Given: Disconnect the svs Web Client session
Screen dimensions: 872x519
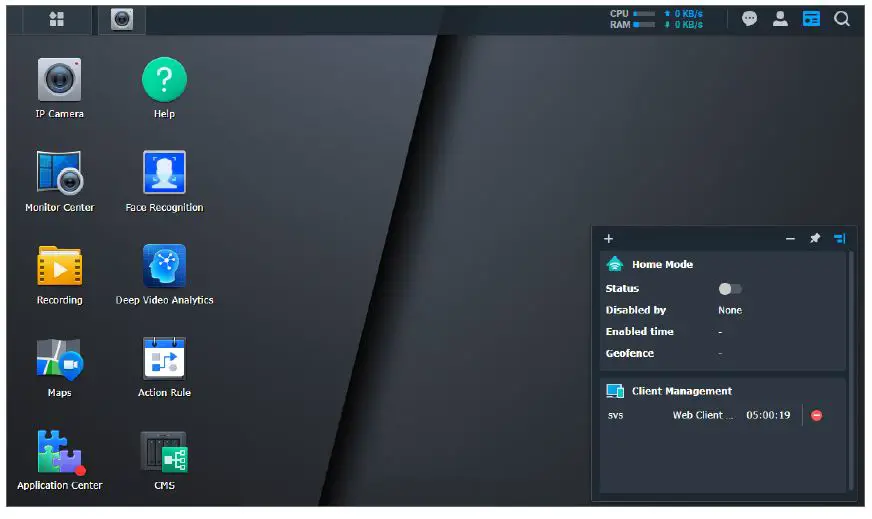Looking at the screenshot, I should coord(816,416).
